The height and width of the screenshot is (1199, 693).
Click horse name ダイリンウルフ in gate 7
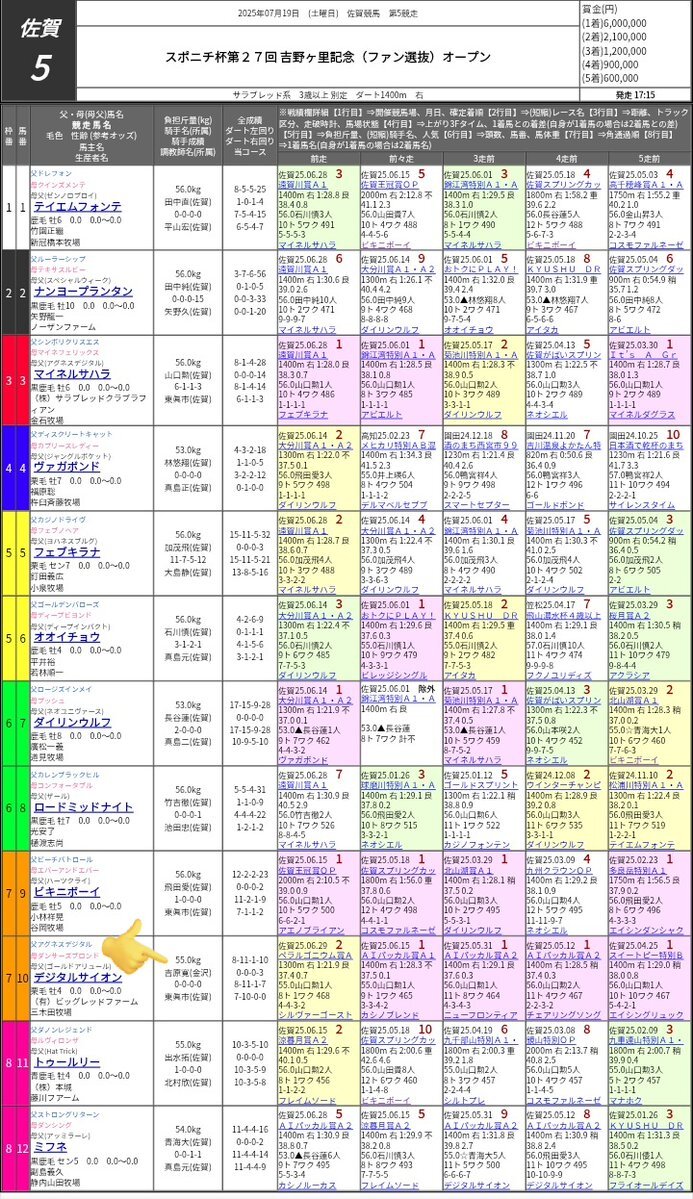[70, 722]
